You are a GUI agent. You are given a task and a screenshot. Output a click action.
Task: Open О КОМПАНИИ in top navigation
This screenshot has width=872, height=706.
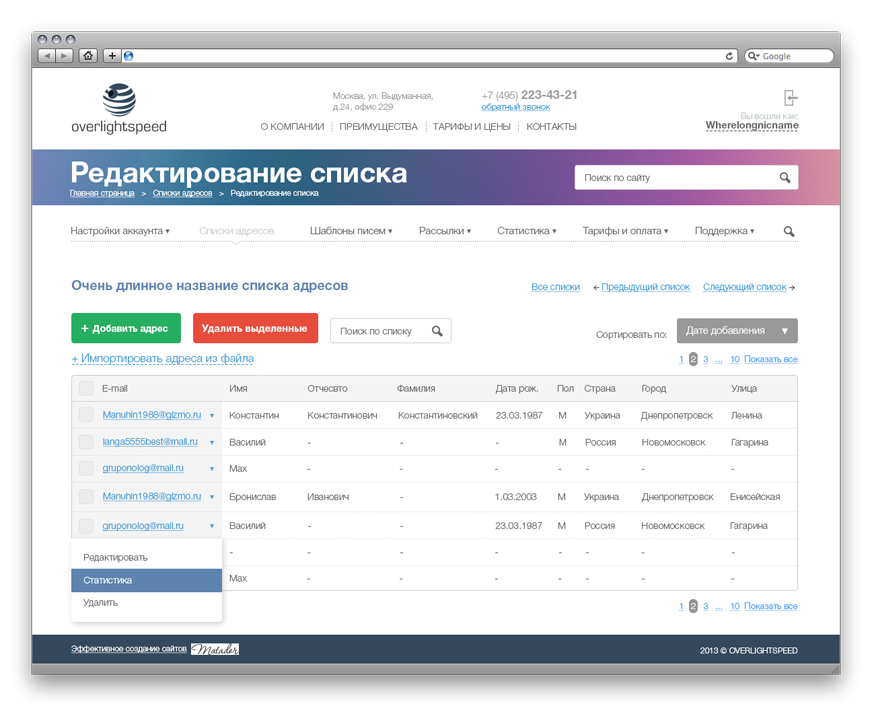pyautogui.click(x=292, y=127)
